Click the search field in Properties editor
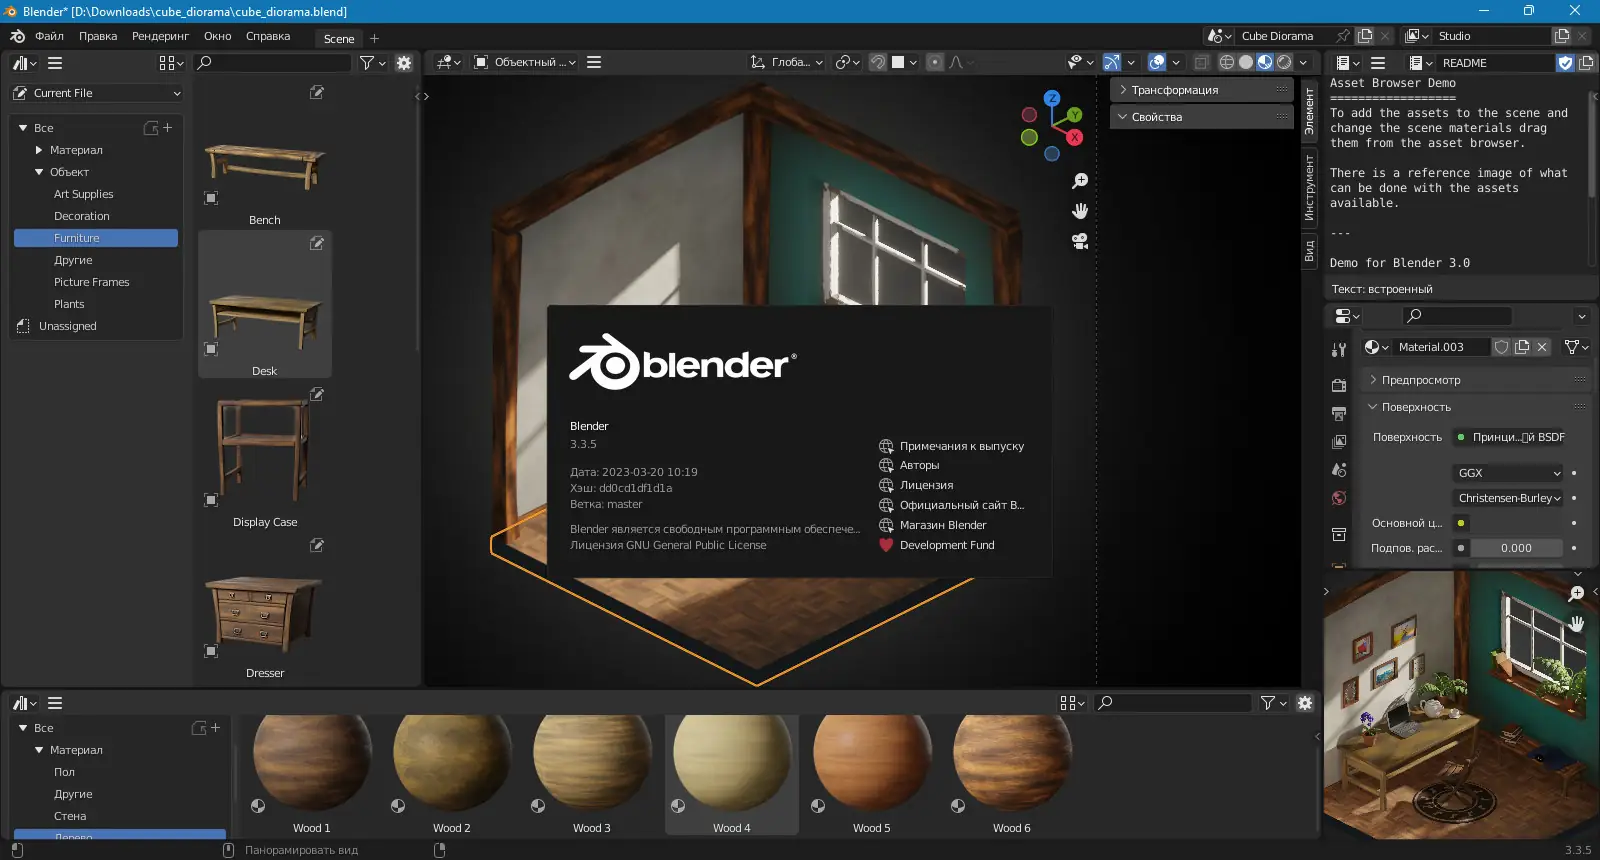Image resolution: width=1600 pixels, height=860 pixels. (1457, 316)
